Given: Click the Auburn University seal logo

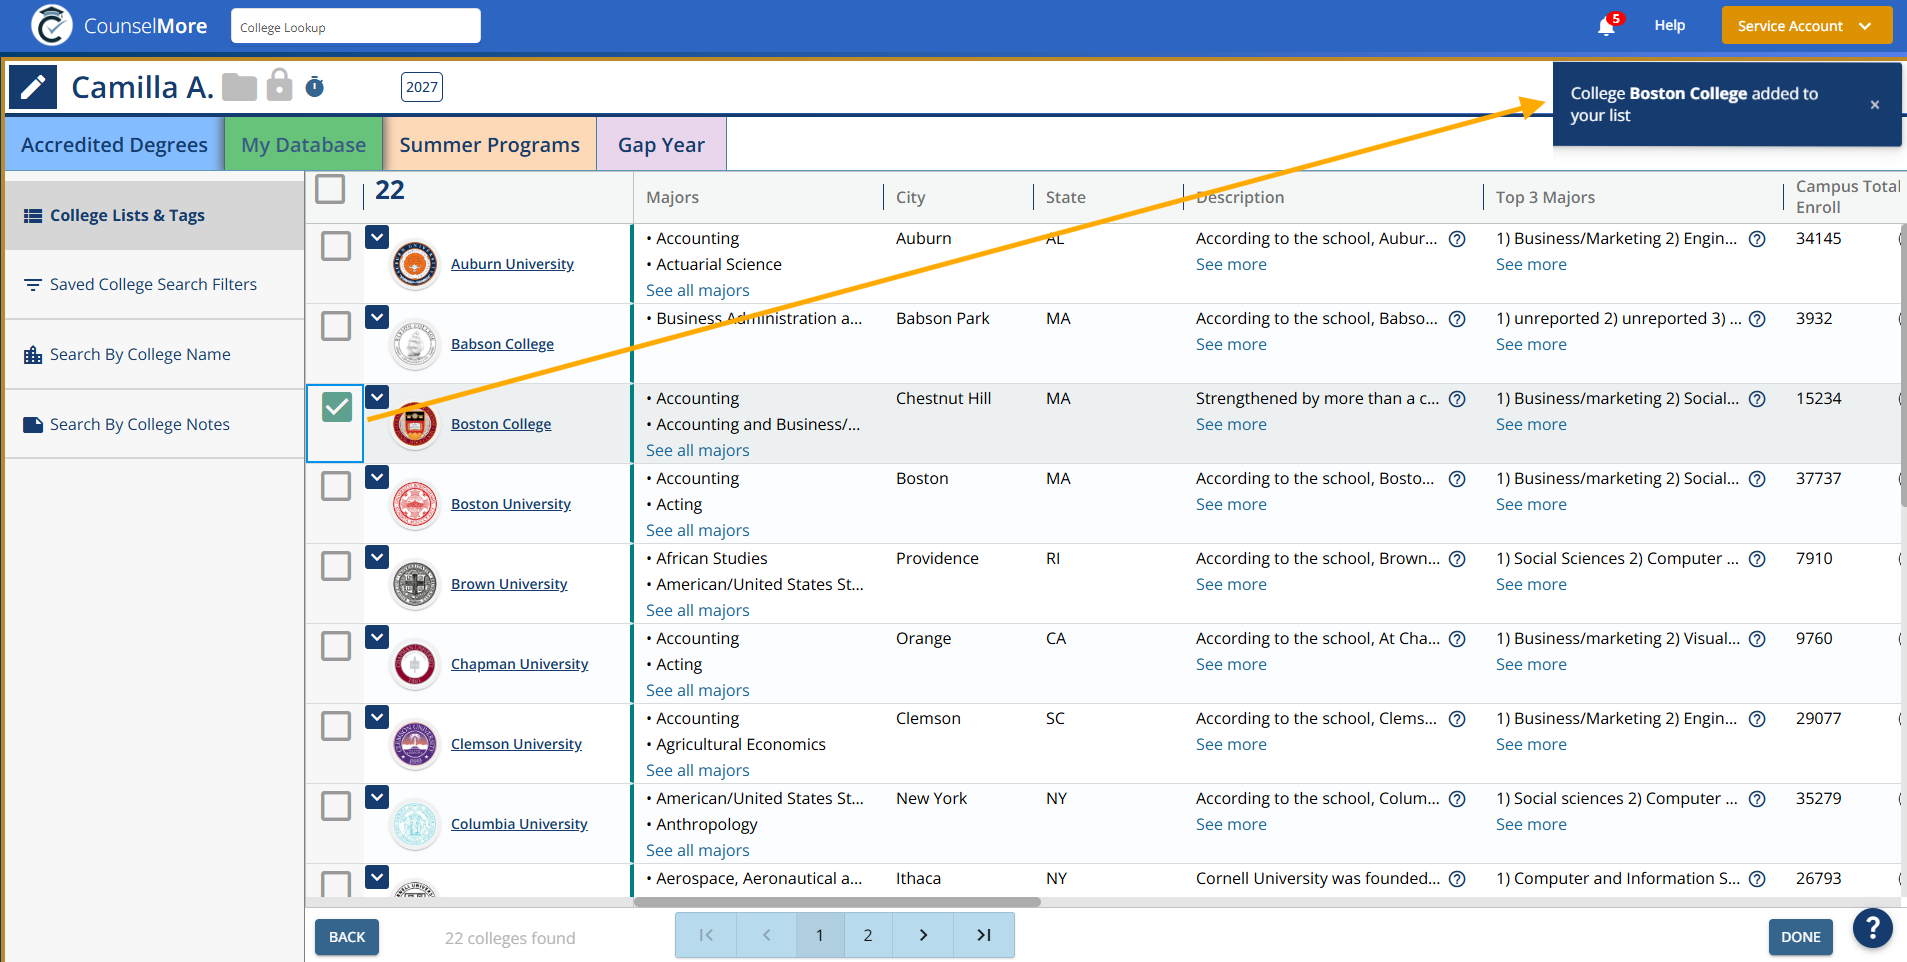Looking at the screenshot, I should pos(414,265).
